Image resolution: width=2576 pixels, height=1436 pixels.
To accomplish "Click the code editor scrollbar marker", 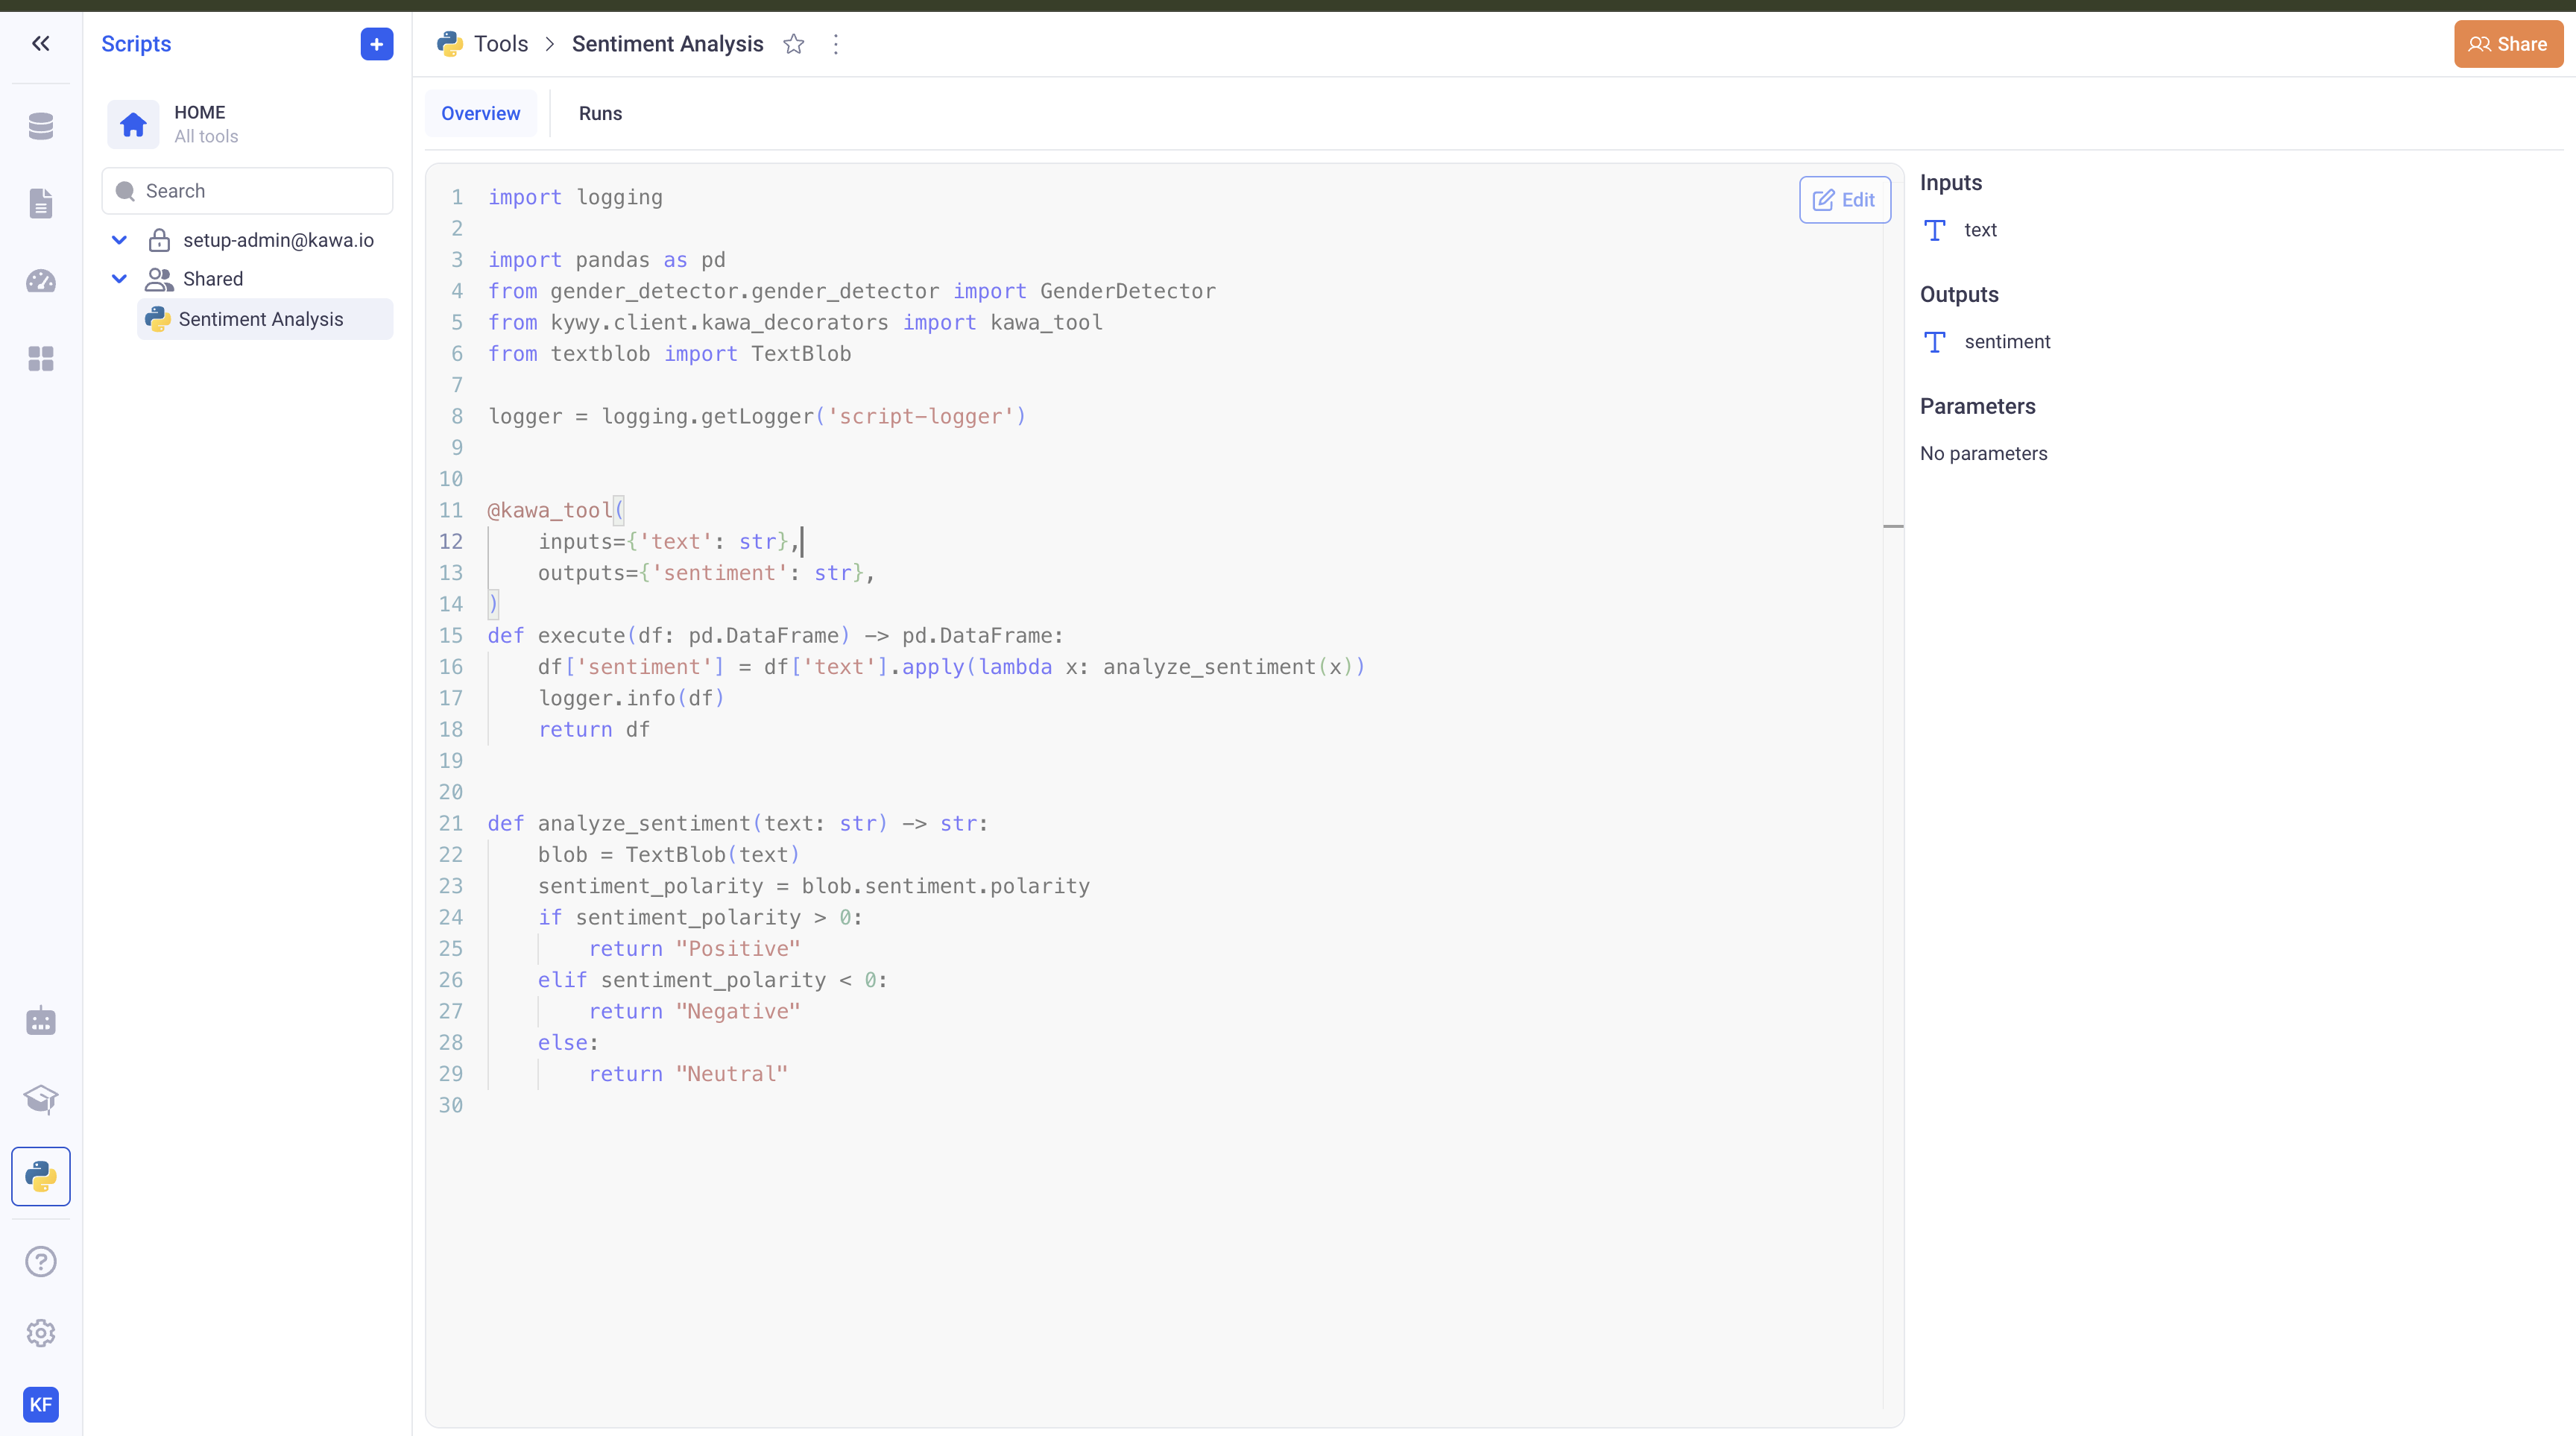I will [1893, 526].
